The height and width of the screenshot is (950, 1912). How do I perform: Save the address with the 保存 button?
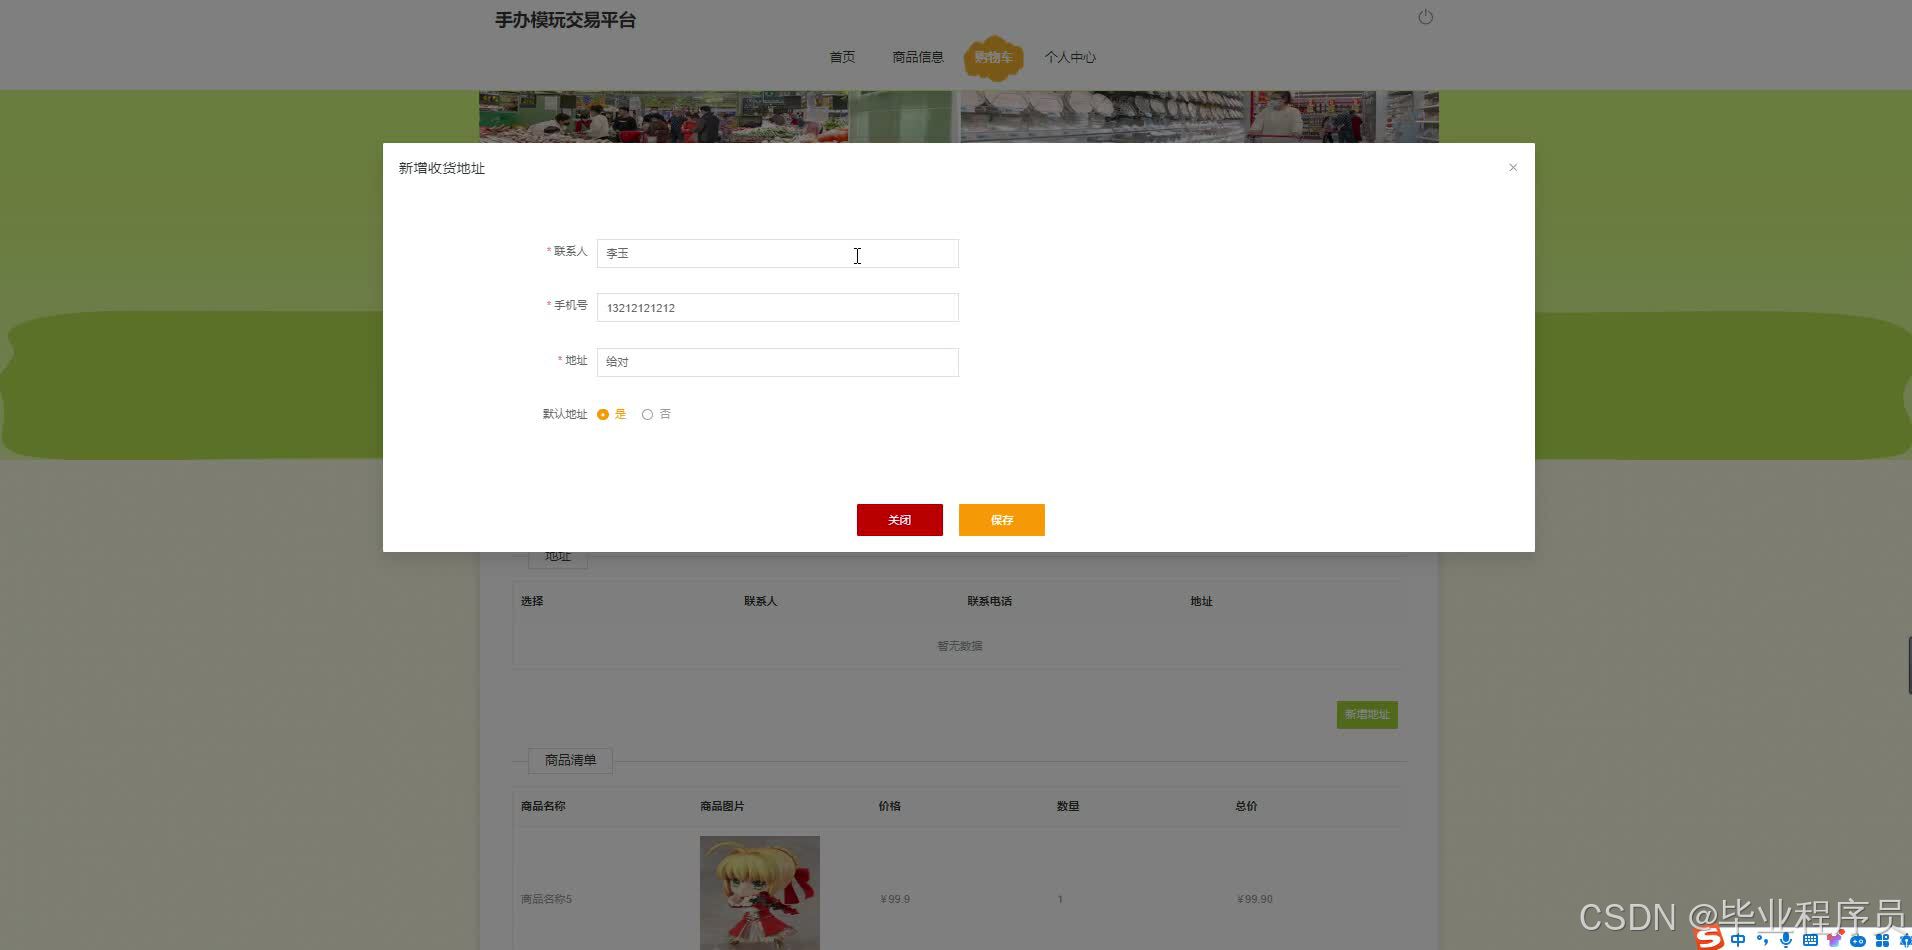pyautogui.click(x=1001, y=519)
